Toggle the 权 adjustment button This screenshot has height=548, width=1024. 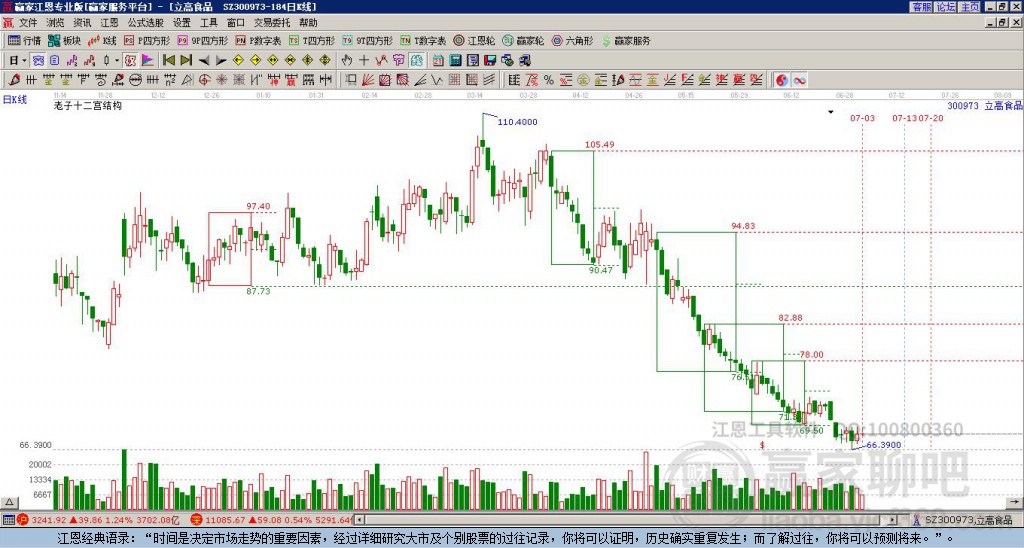tap(130, 61)
